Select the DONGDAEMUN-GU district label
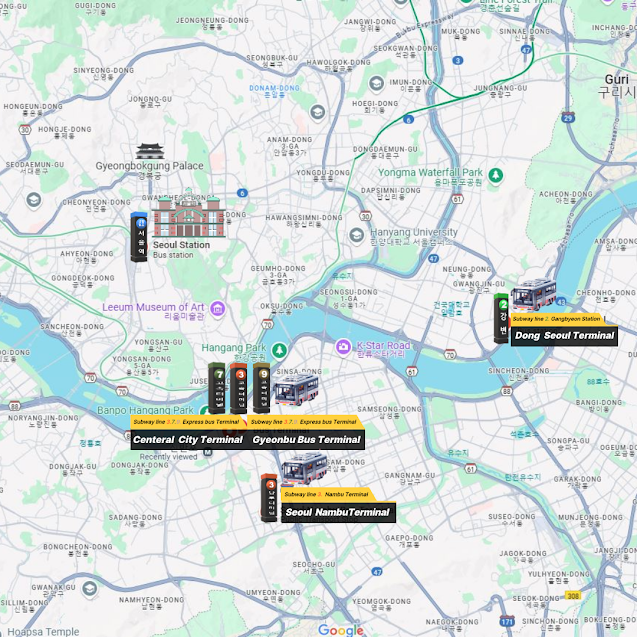Image resolution: width=637 pixels, height=637 pixels. (x=385, y=149)
